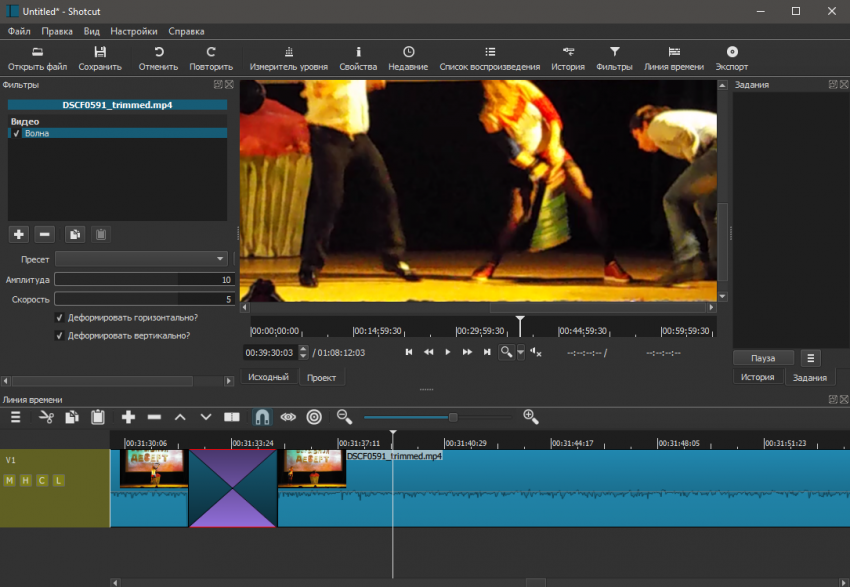This screenshot has height=587, width=850.
Task: Split clip at playhead icon
Action: 232,417
